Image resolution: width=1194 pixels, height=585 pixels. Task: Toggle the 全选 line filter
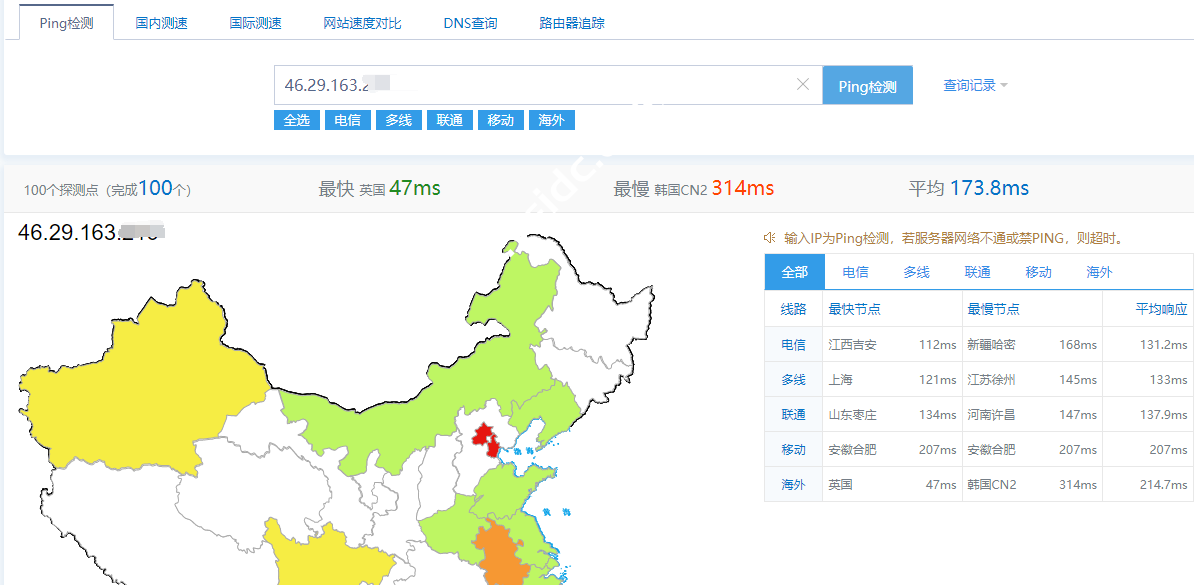tap(296, 119)
